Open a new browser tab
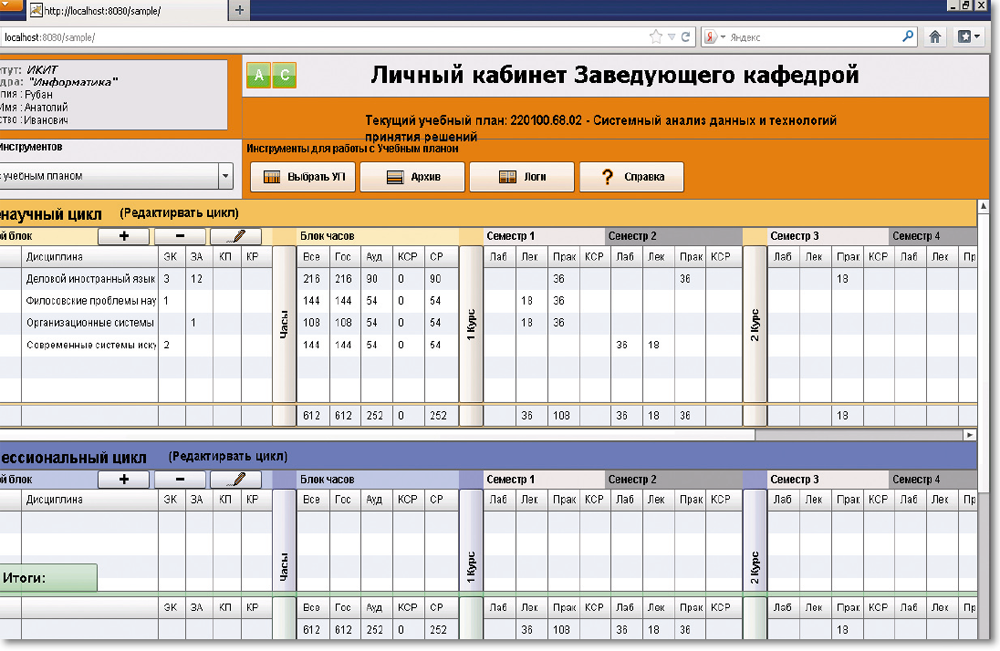Image resolution: width=1000 pixels, height=651 pixels. (239, 11)
